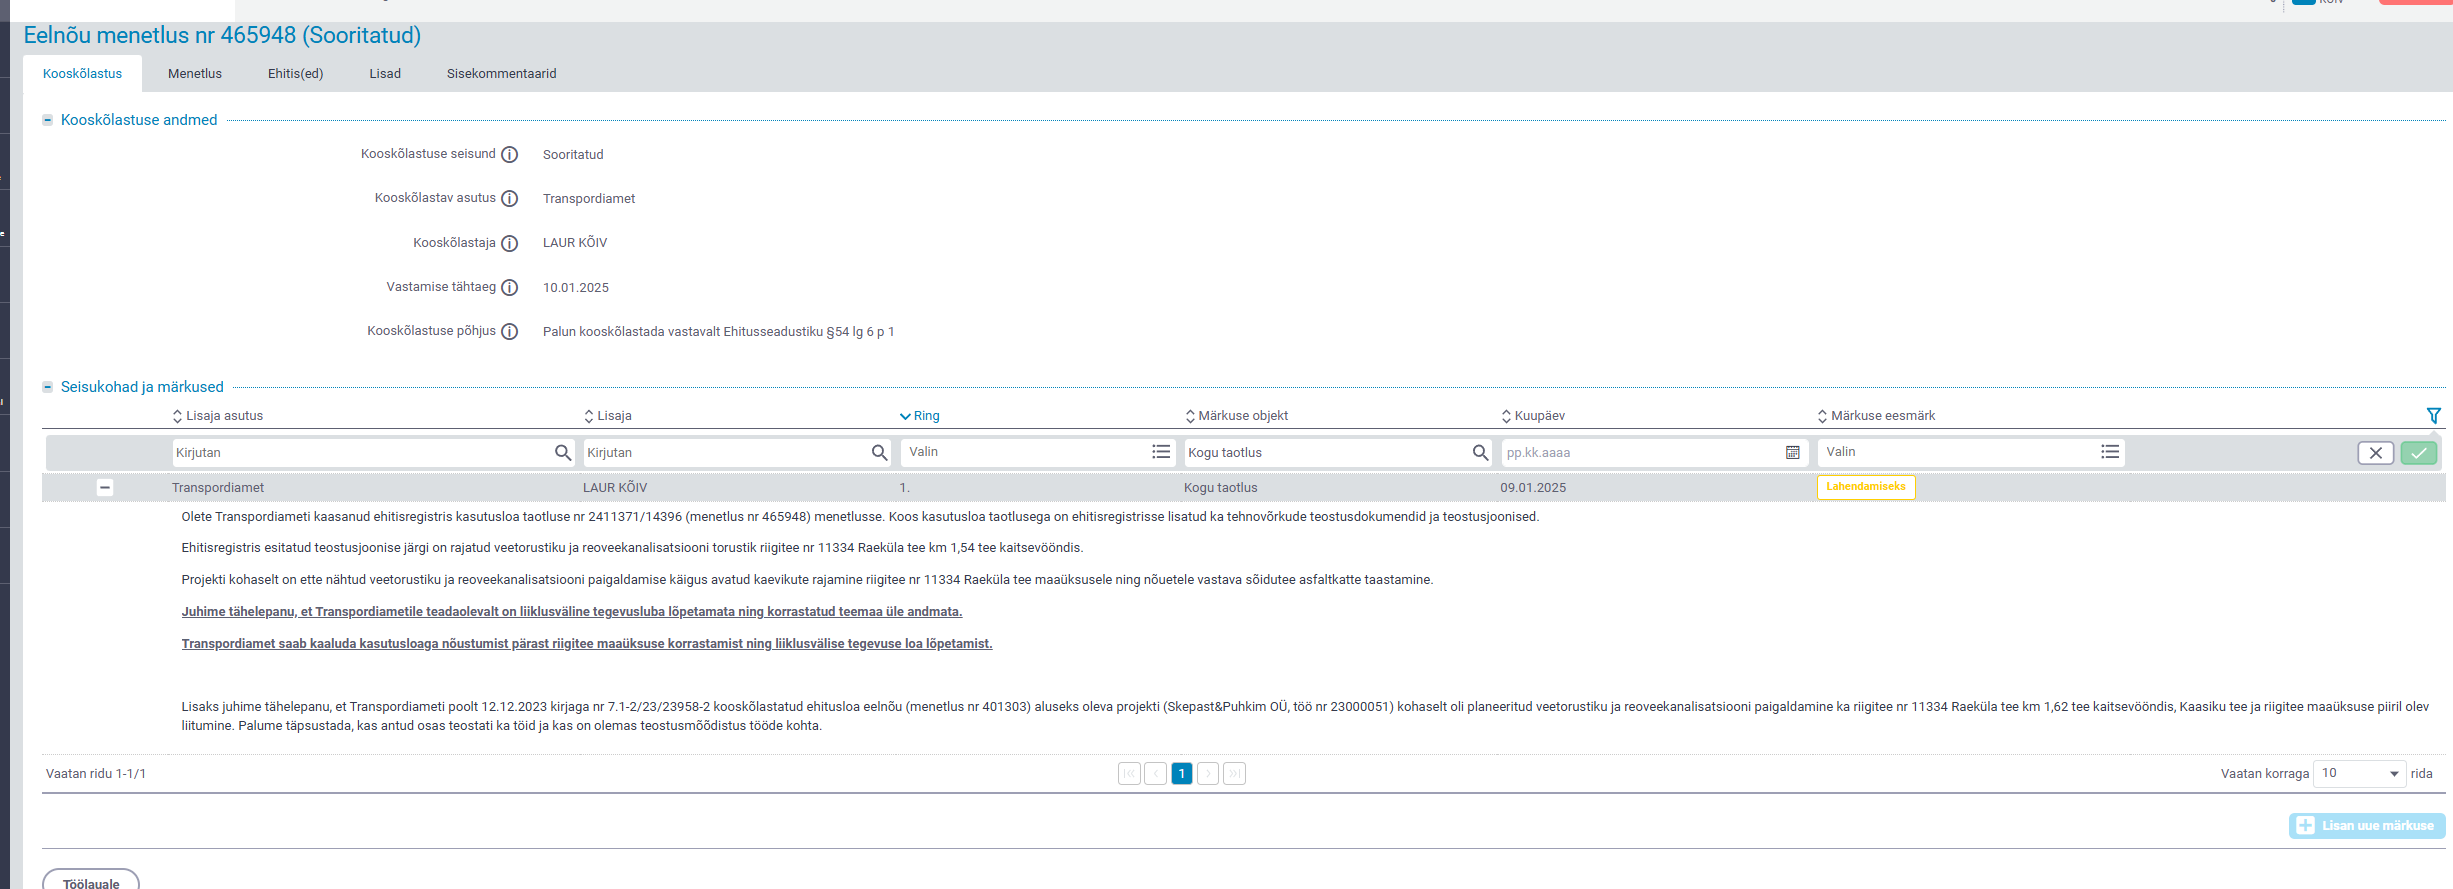Select page 1 in pagination

1181,773
